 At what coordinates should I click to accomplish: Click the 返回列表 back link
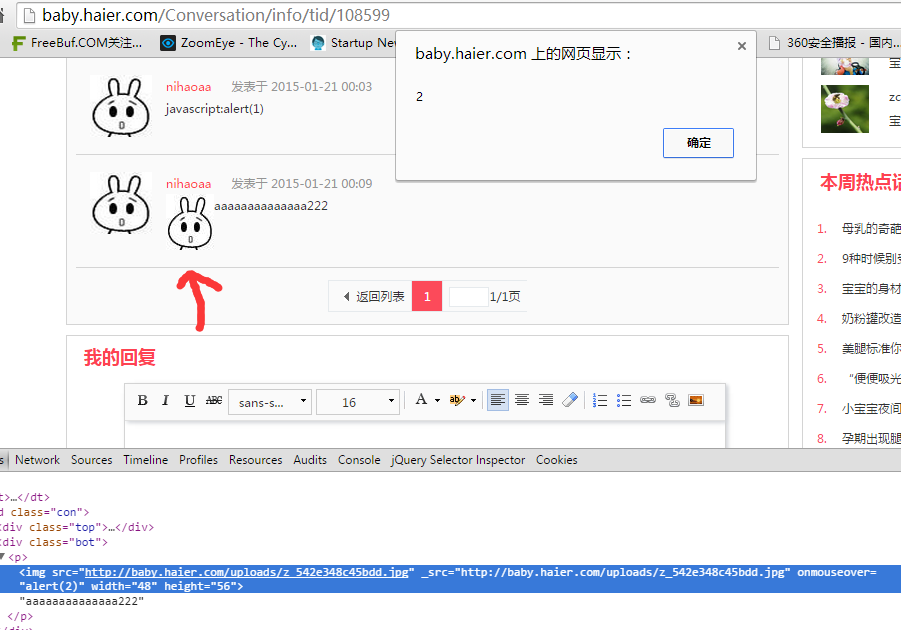click(x=374, y=297)
